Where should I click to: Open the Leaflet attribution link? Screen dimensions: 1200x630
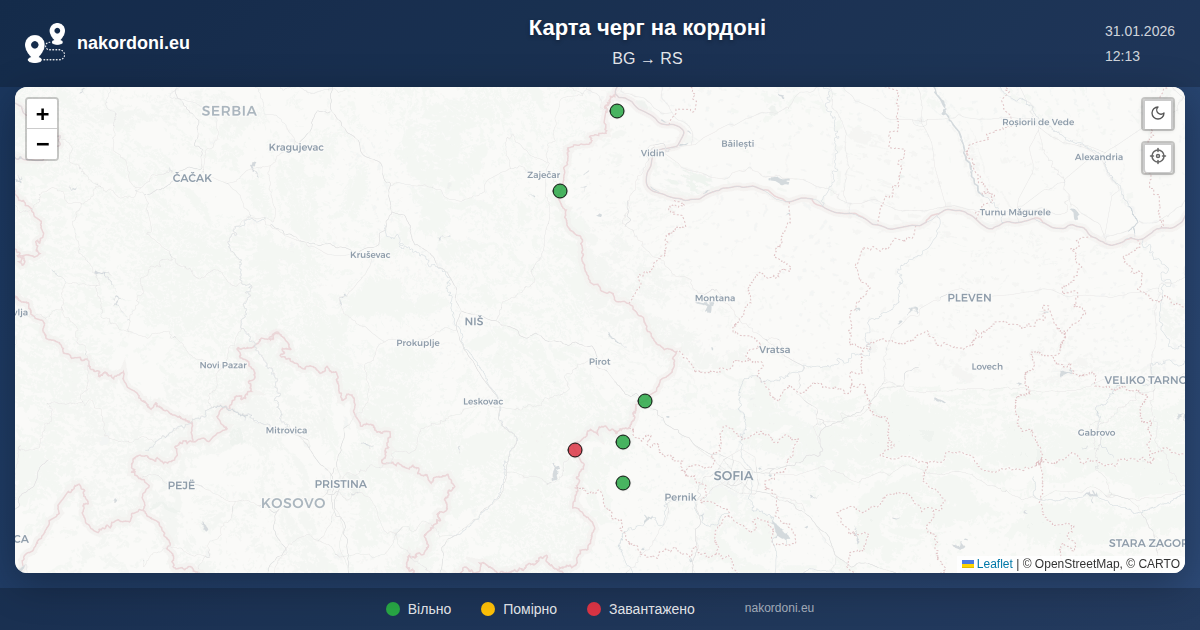coord(994,564)
